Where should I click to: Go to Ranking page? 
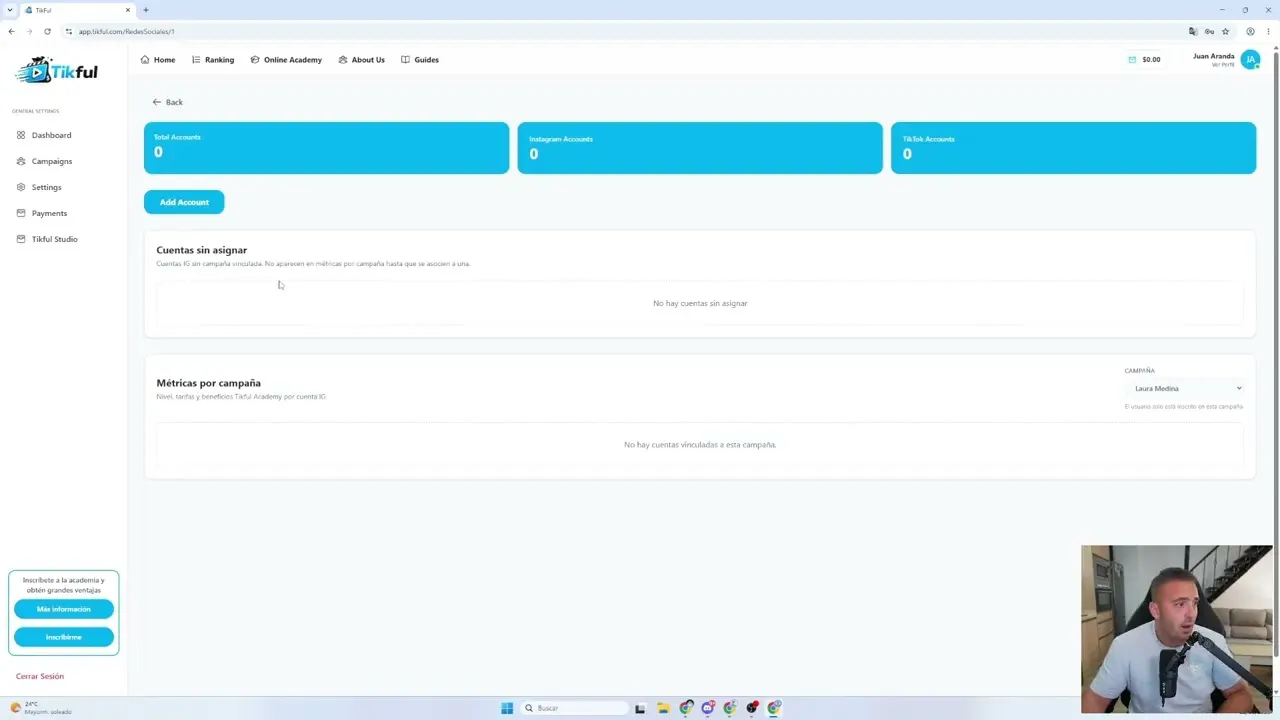click(213, 60)
